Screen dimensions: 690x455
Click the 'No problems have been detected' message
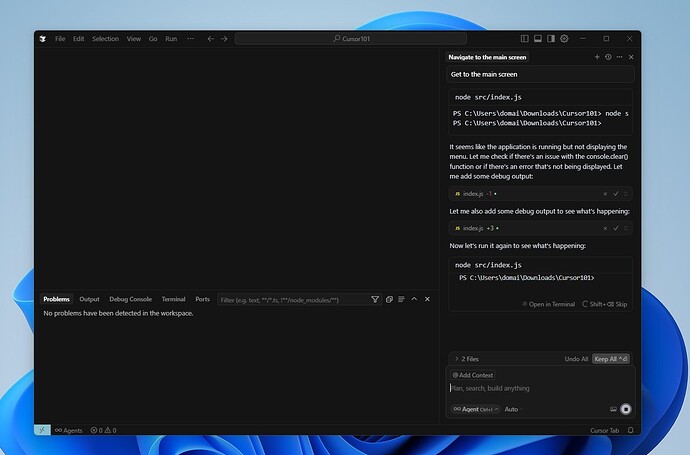tap(118, 313)
